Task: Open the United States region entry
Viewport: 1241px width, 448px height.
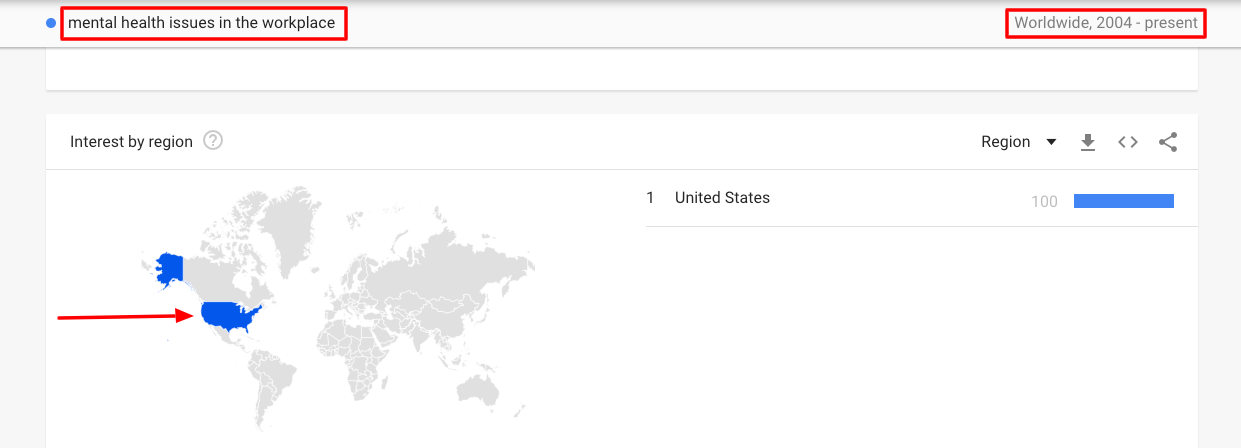Action: [722, 198]
